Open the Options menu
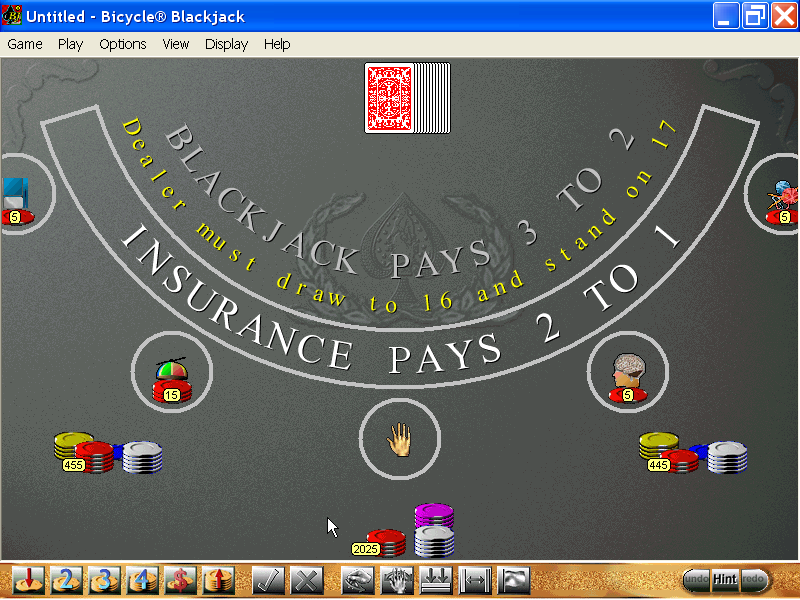 [x=122, y=44]
